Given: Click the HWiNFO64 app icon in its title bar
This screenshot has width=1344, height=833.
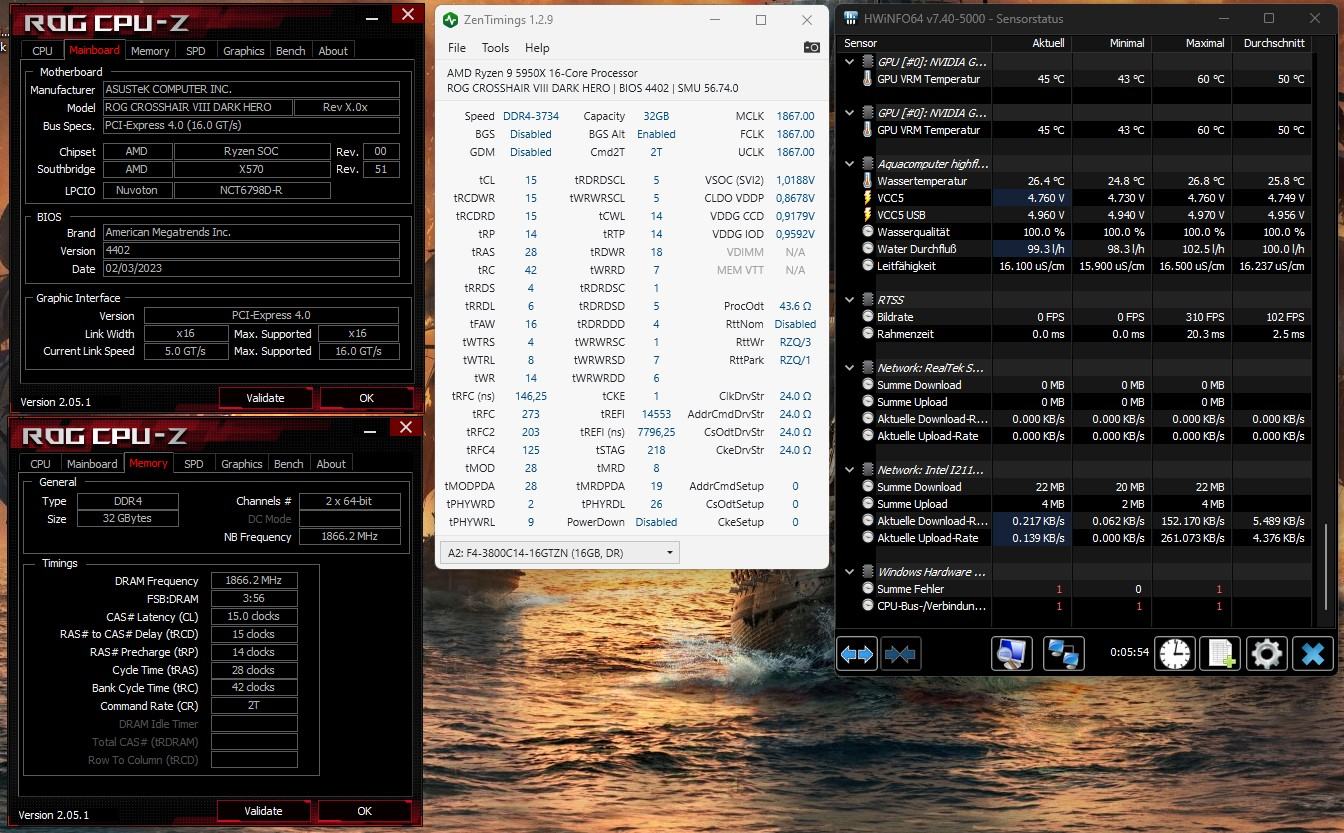Looking at the screenshot, I should click(851, 18).
